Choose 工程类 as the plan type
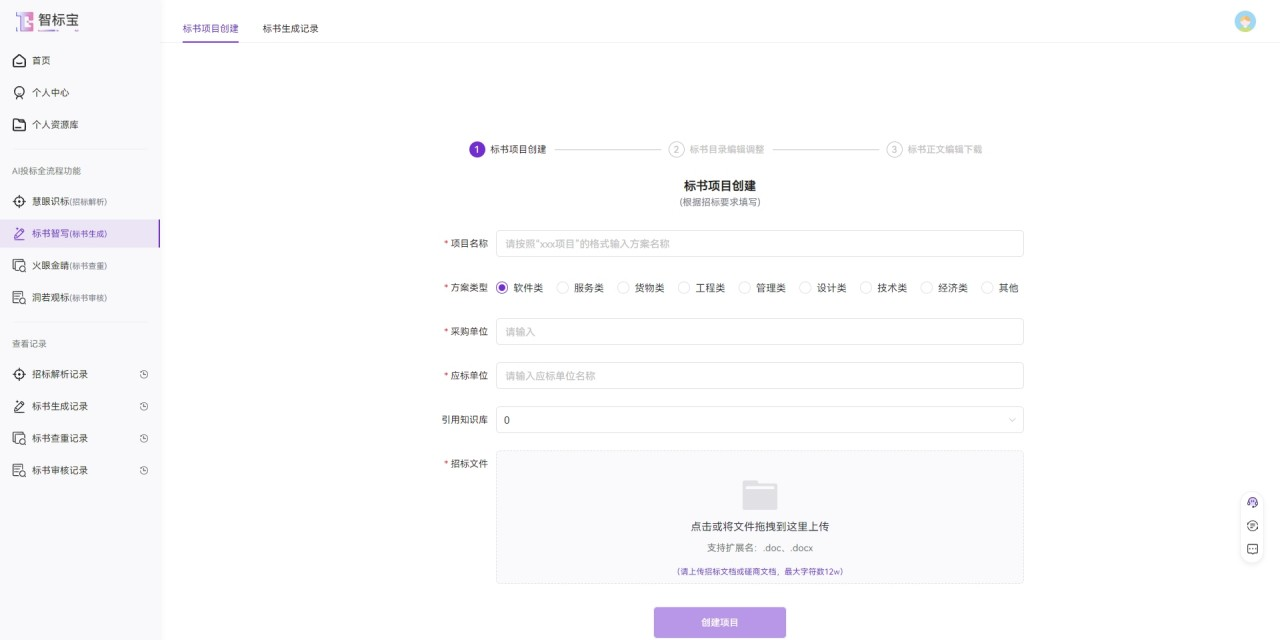Viewport: 1280px width, 640px height. (x=685, y=288)
